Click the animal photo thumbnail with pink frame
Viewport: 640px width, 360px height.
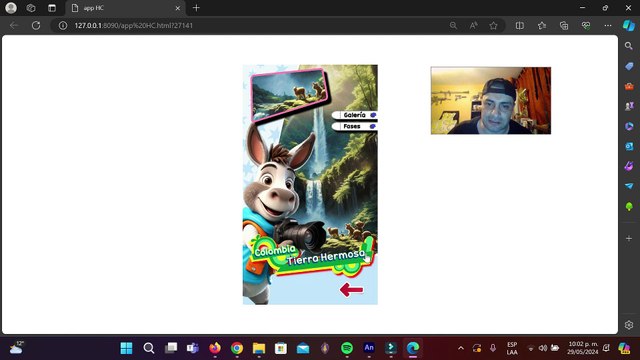pyautogui.click(x=289, y=95)
